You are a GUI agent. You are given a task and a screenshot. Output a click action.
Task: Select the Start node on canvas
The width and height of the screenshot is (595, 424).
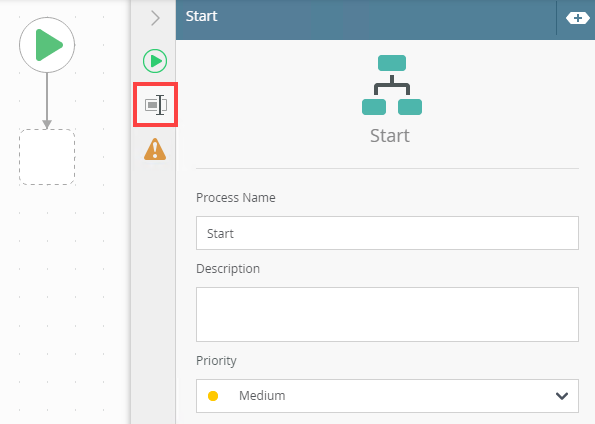point(47,45)
